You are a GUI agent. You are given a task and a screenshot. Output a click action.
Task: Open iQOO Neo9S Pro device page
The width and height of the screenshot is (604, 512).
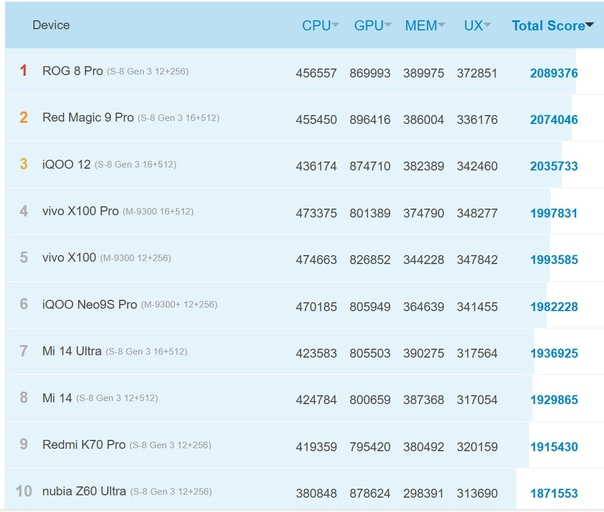coord(89,304)
